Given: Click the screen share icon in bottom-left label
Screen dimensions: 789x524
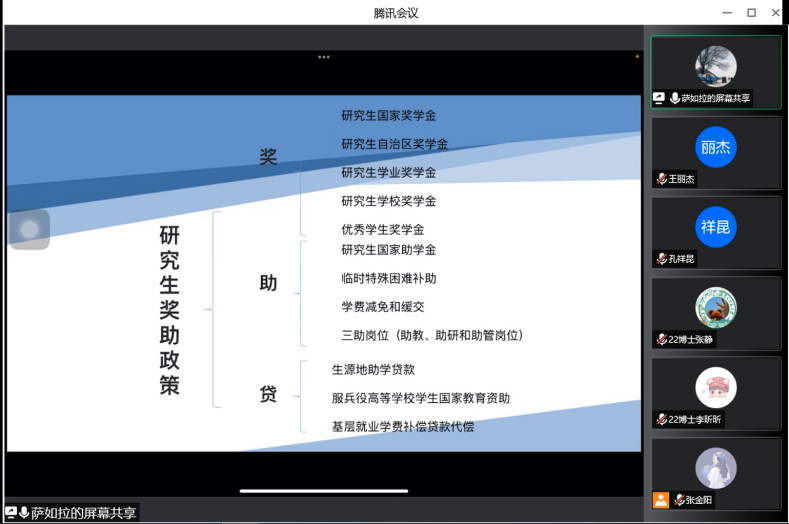Looking at the screenshot, I should (12, 513).
